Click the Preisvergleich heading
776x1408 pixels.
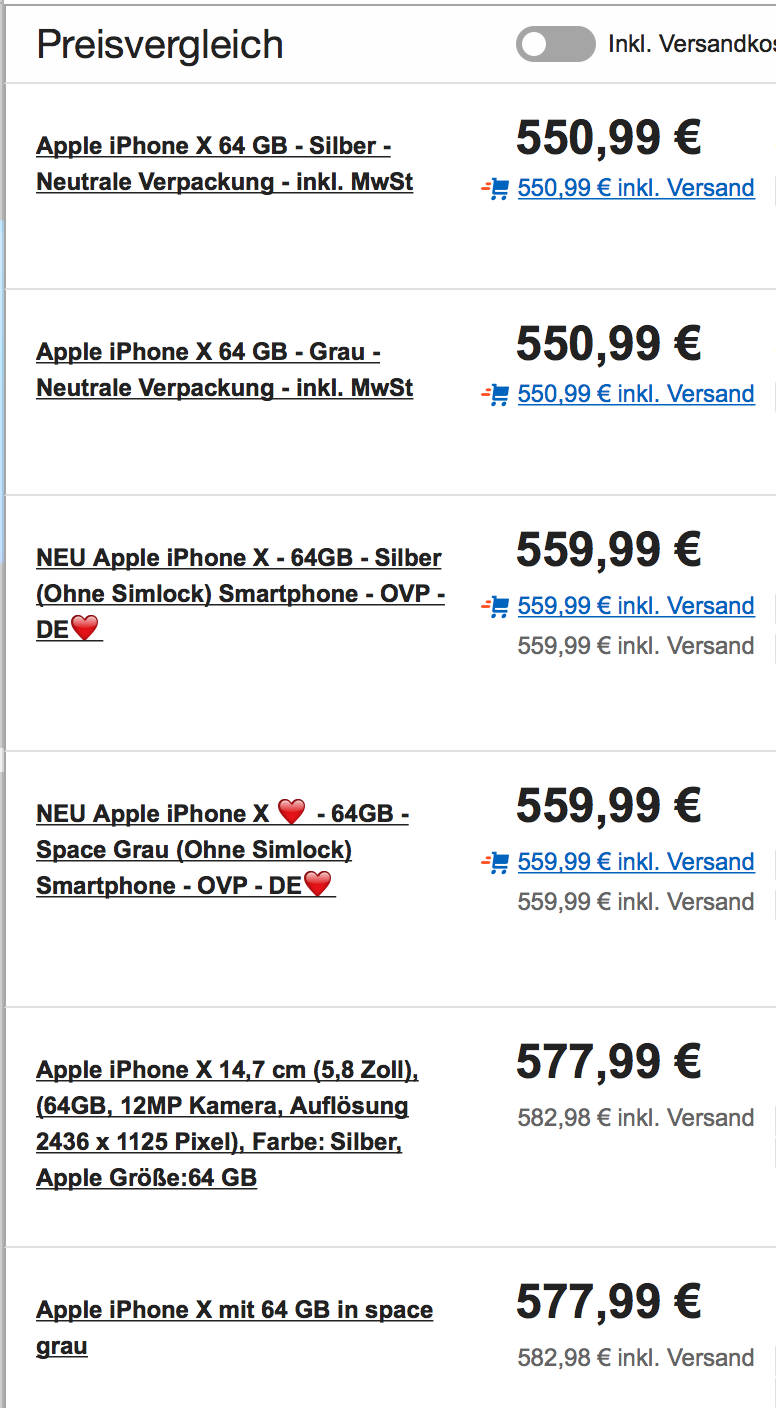point(160,45)
